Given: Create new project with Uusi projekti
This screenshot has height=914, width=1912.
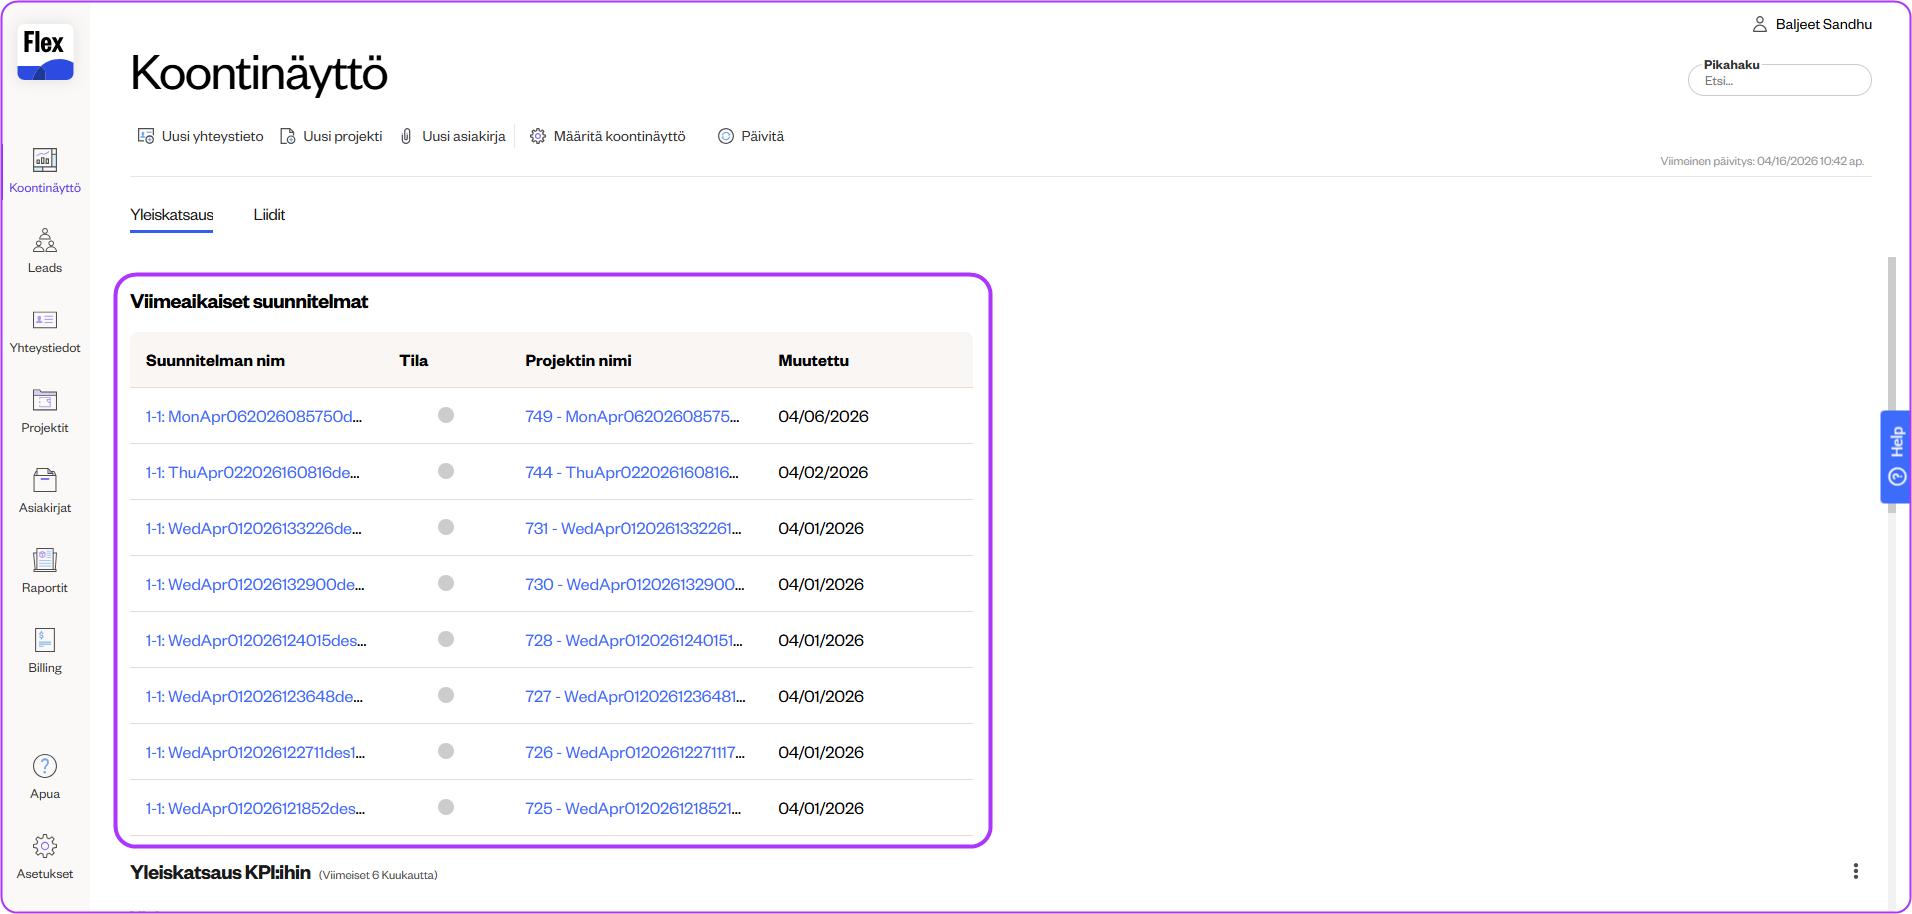Looking at the screenshot, I should pyautogui.click(x=332, y=136).
